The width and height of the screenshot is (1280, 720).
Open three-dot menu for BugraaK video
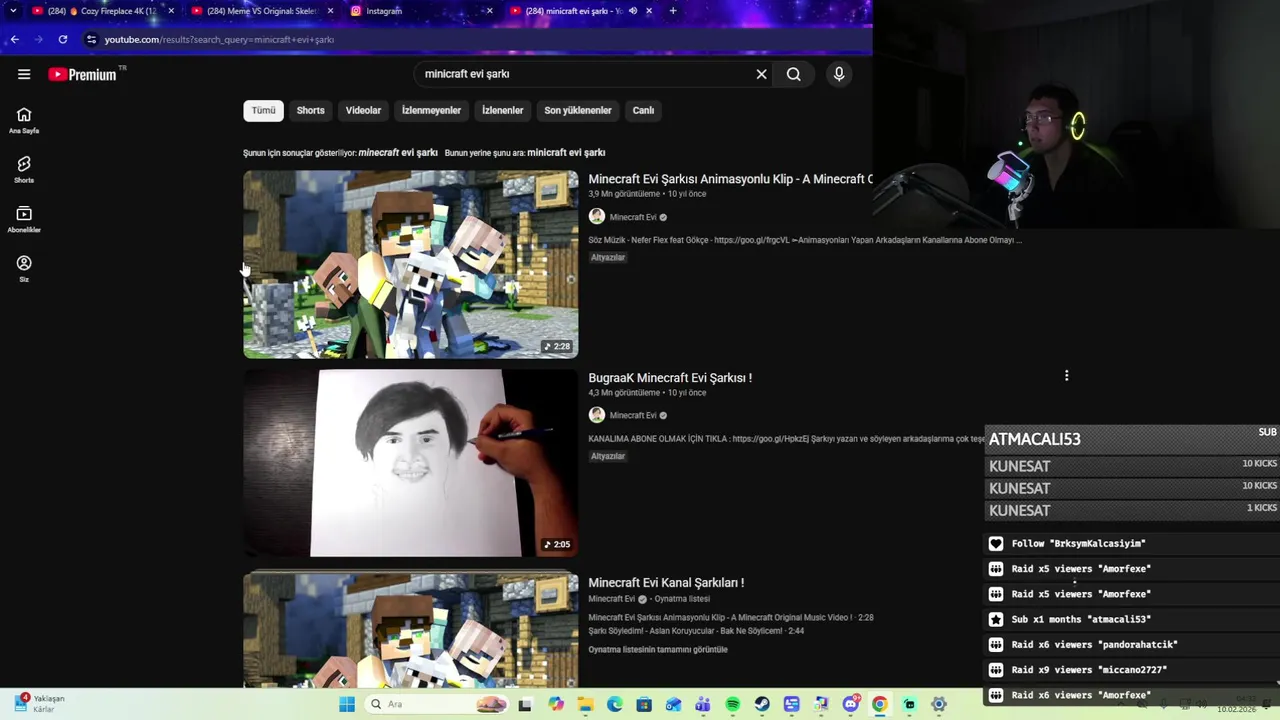click(x=1066, y=376)
